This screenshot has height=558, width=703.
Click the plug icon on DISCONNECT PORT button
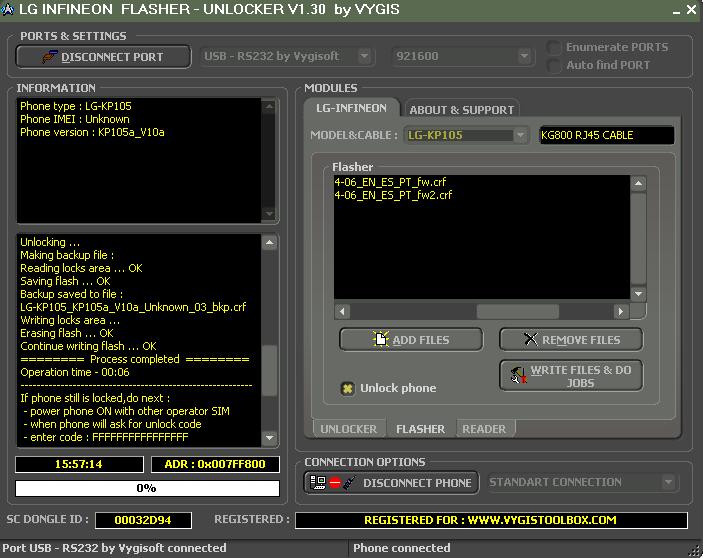point(50,56)
